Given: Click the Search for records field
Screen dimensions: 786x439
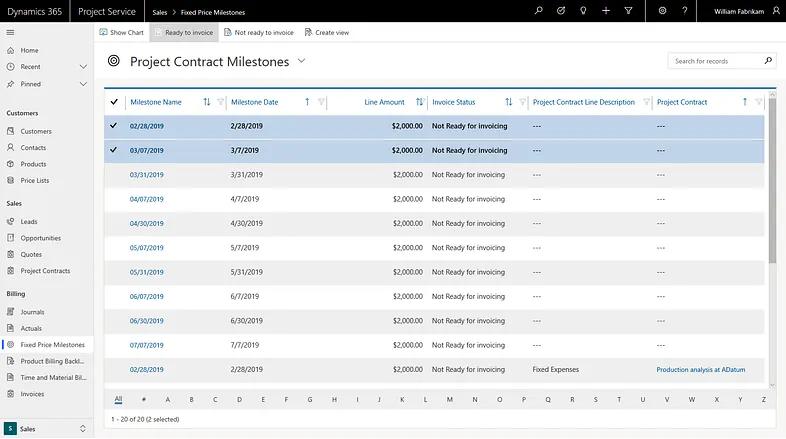Looking at the screenshot, I should (x=715, y=61).
